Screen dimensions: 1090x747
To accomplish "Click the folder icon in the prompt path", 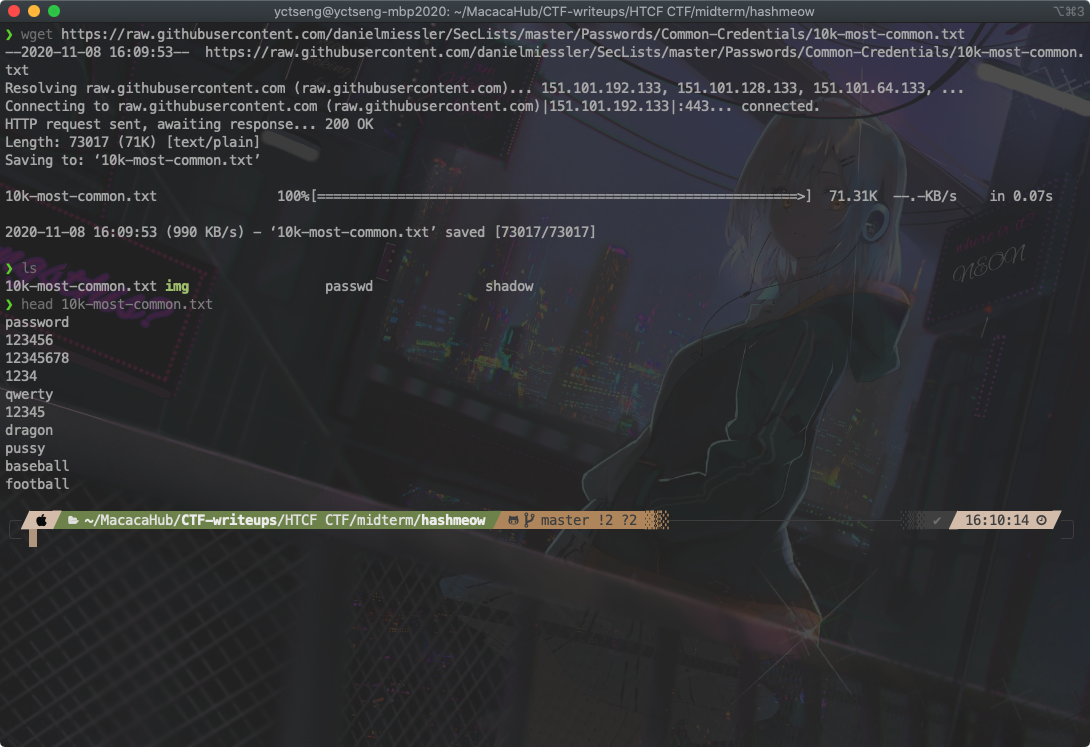I will point(73,520).
